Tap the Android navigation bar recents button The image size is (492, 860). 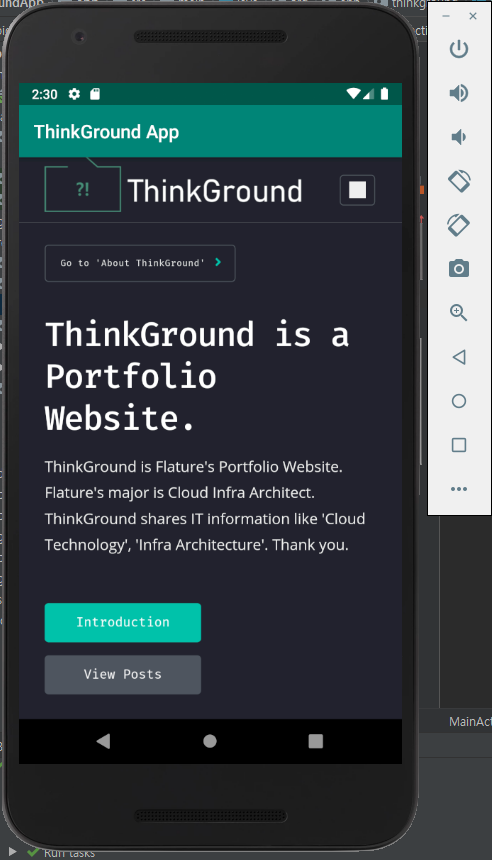316,741
